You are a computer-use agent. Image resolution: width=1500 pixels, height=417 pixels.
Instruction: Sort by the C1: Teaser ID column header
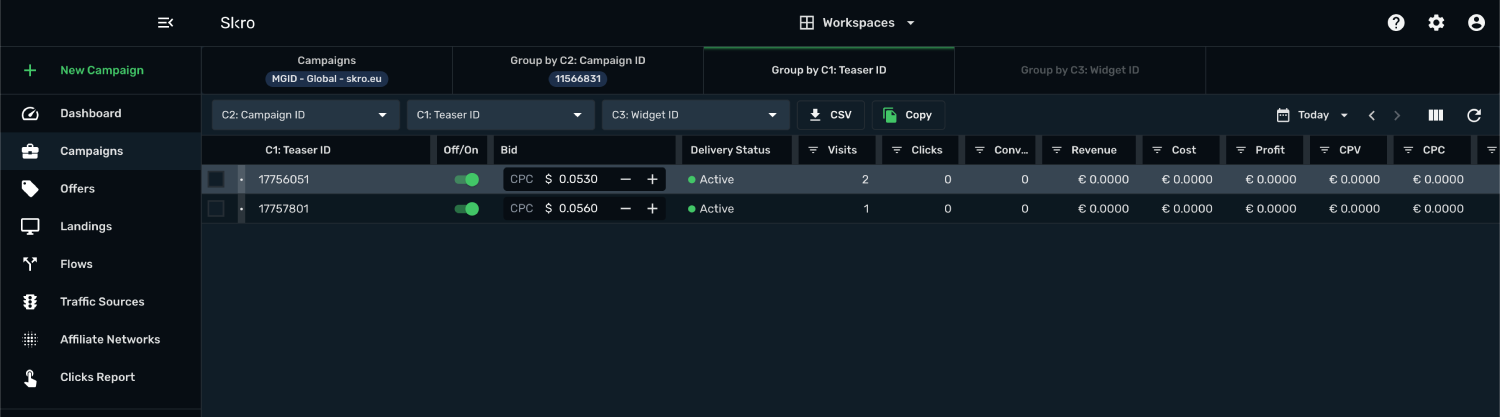coord(298,150)
